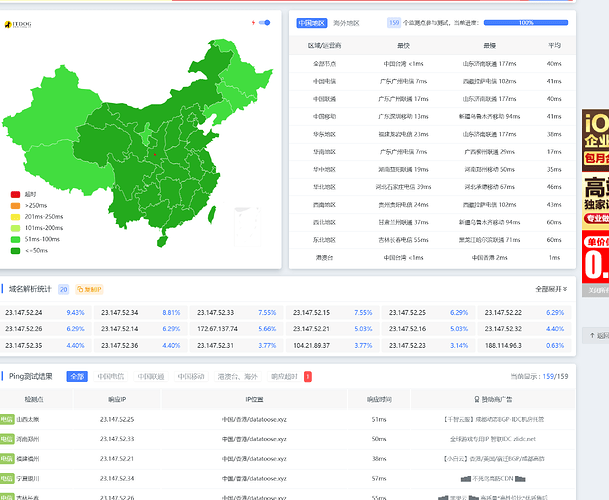The width and height of the screenshot is (609, 500).
Task: Click the orange >250ms legend swatch
Action: [15, 206]
